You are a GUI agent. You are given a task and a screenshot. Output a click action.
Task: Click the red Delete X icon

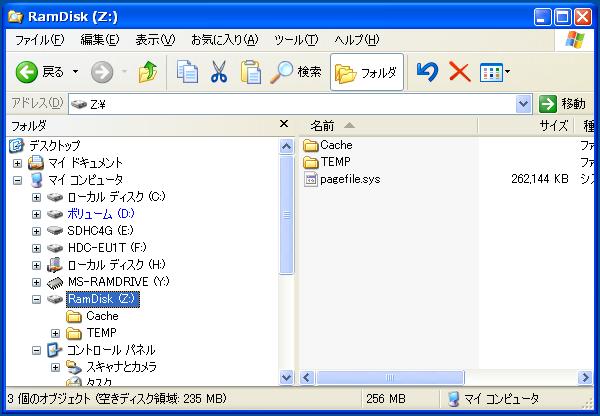tap(459, 72)
